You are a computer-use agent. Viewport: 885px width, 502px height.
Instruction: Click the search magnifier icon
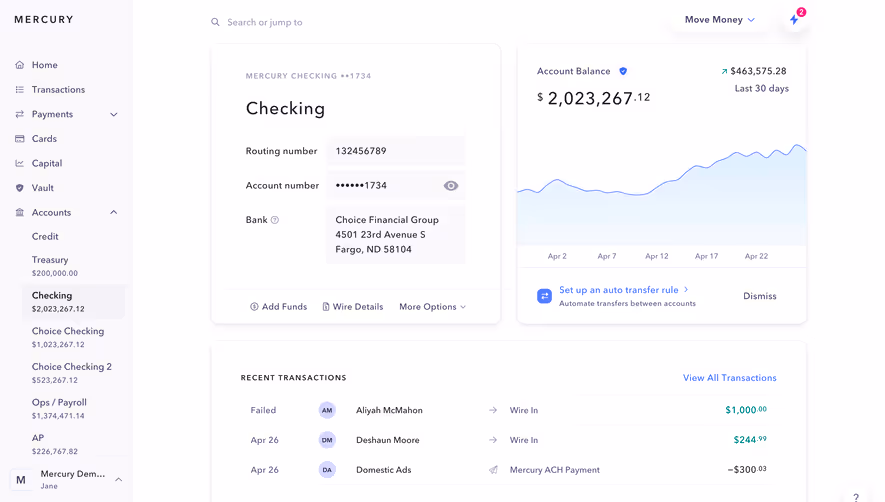pos(216,22)
